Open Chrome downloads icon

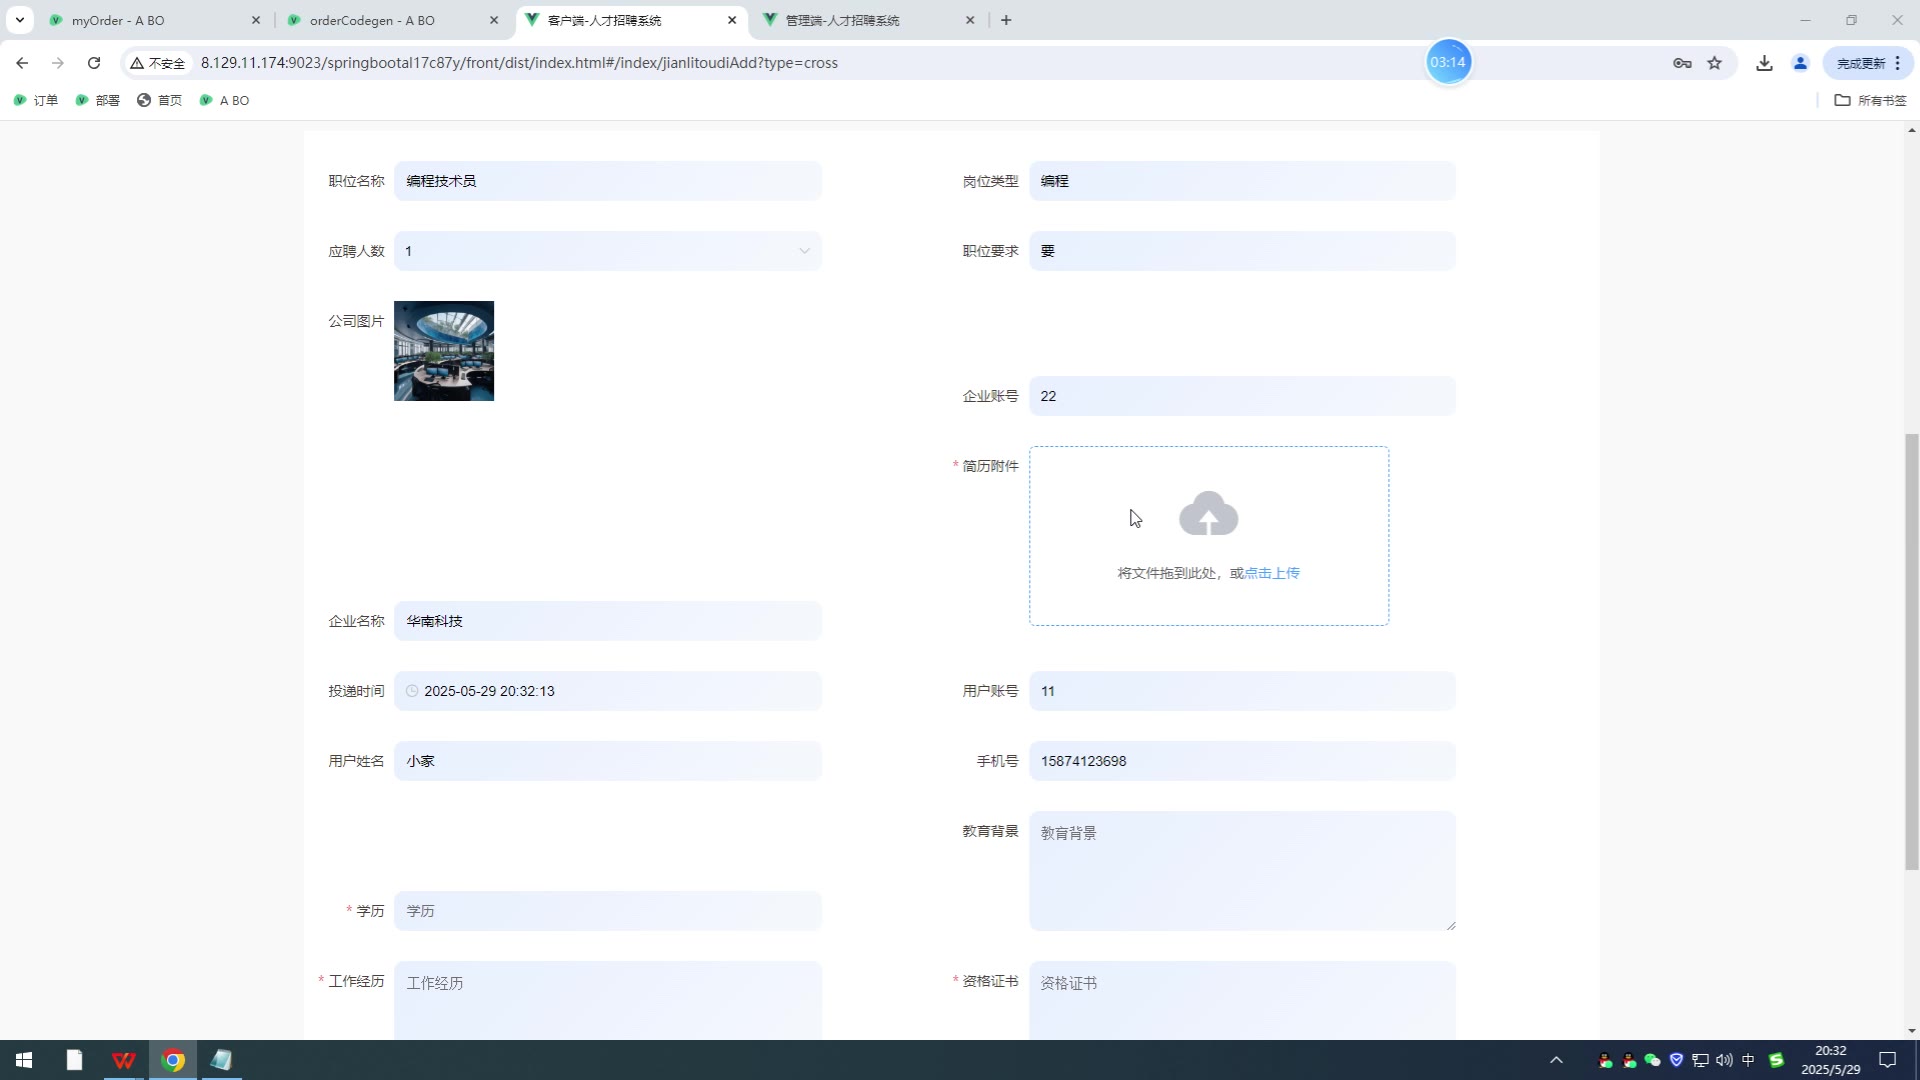click(x=1764, y=63)
